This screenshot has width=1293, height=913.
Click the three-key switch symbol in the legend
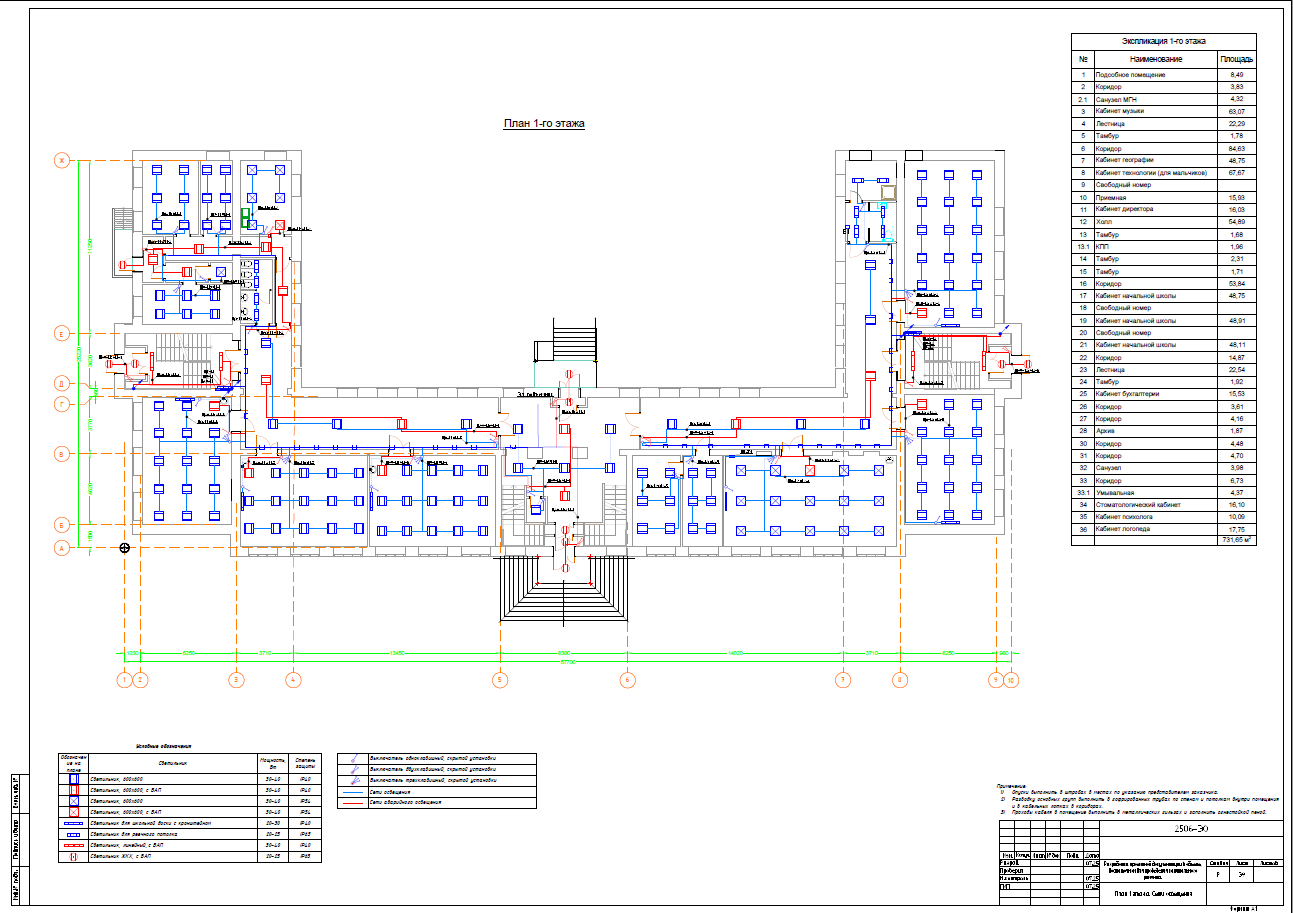[x=355, y=780]
